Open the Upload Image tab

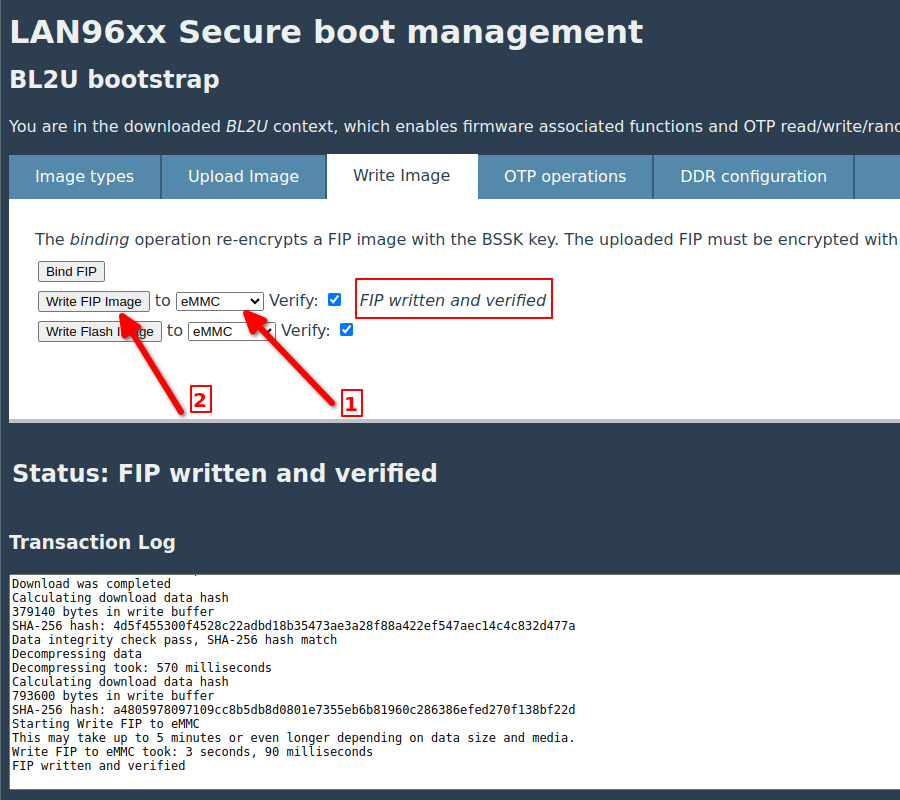243,177
